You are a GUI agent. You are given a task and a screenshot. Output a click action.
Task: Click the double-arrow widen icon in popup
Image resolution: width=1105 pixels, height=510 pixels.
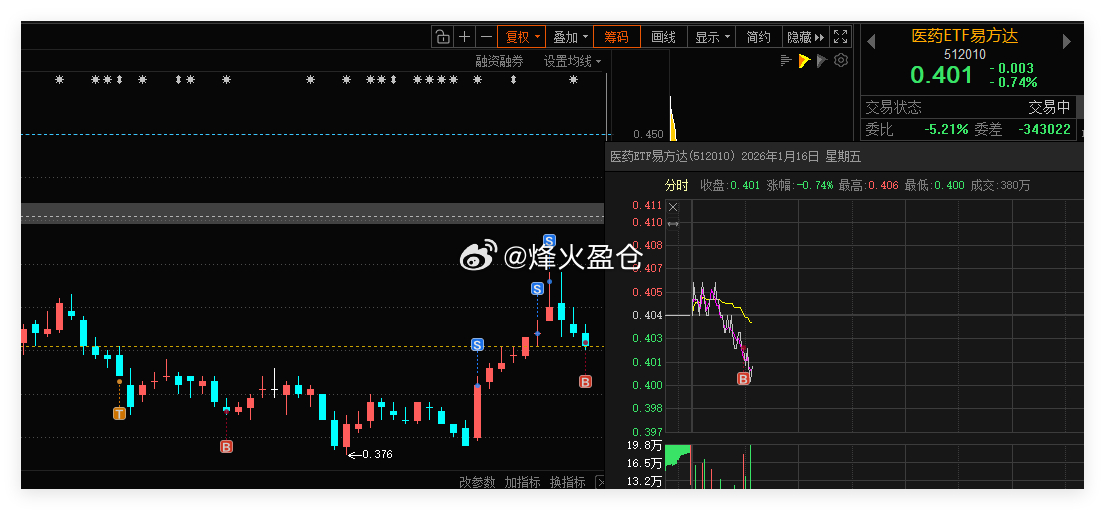click(672, 224)
